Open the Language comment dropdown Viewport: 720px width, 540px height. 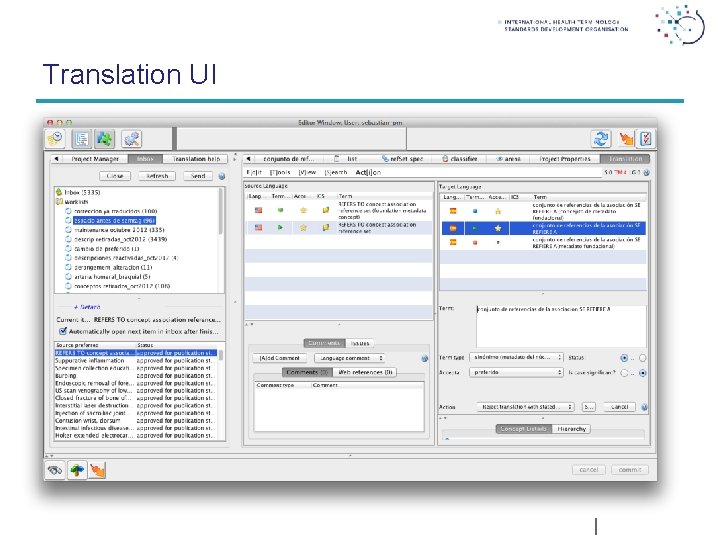pyautogui.click(x=349, y=358)
